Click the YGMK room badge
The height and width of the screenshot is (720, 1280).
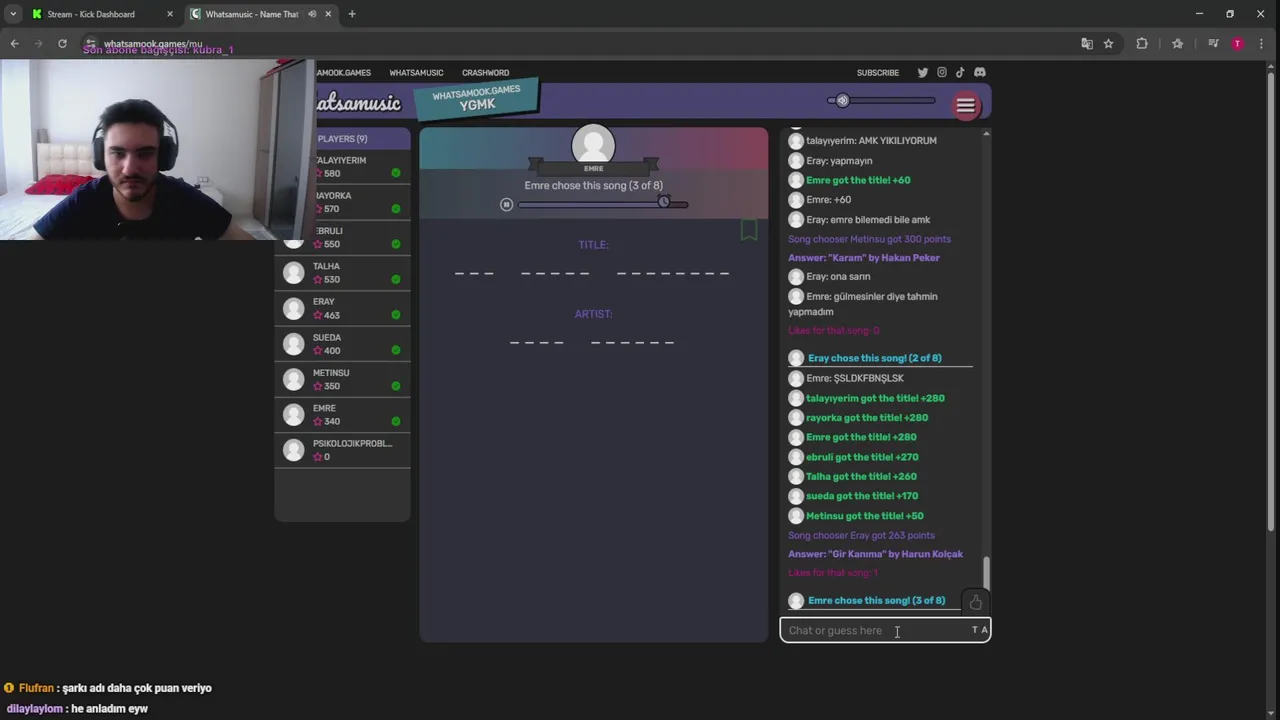pyautogui.click(x=477, y=98)
